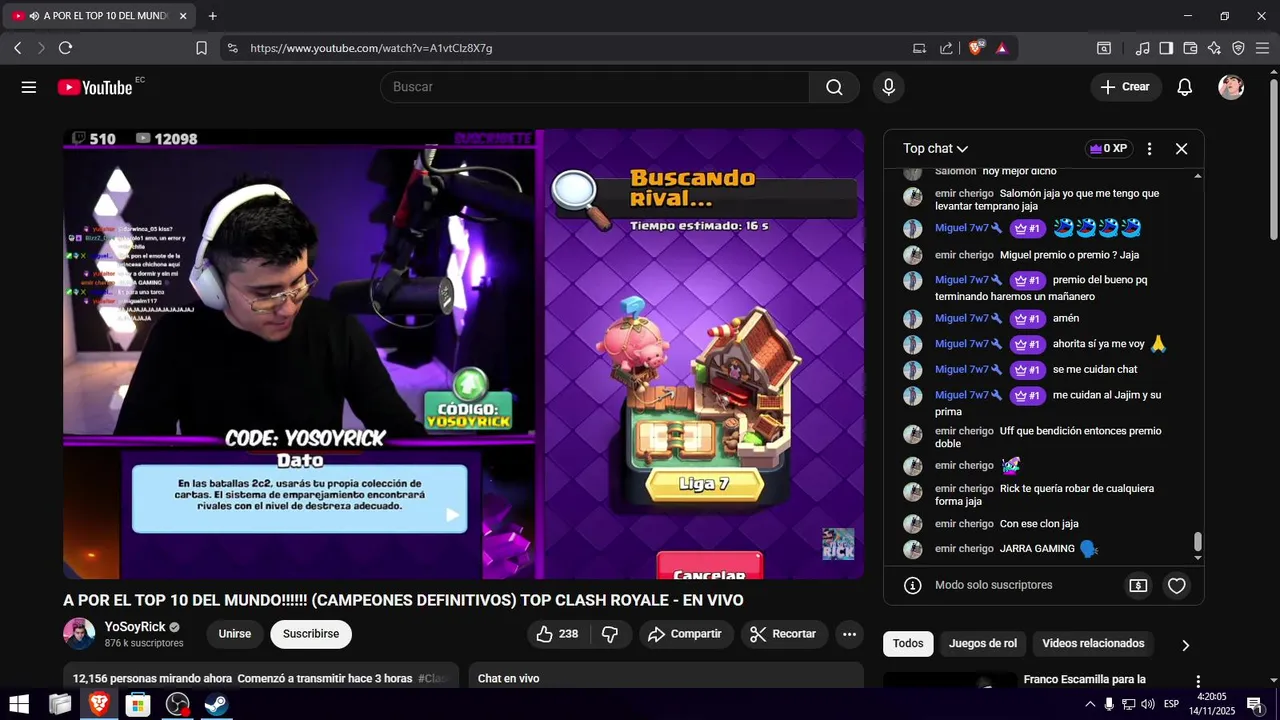
Task: Open the account avatar menu
Action: pyautogui.click(x=1231, y=87)
